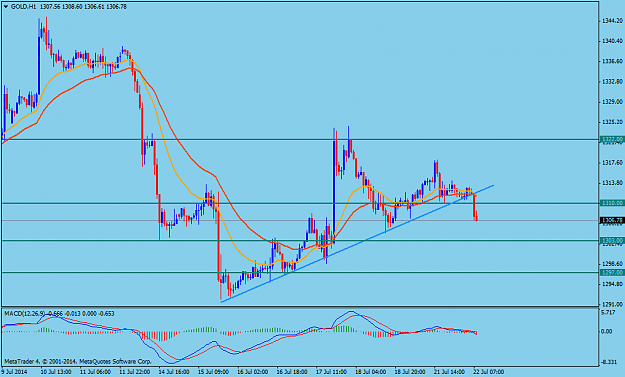
Task: Click the 15 Jul 09:00 time label
Action: [214, 372]
